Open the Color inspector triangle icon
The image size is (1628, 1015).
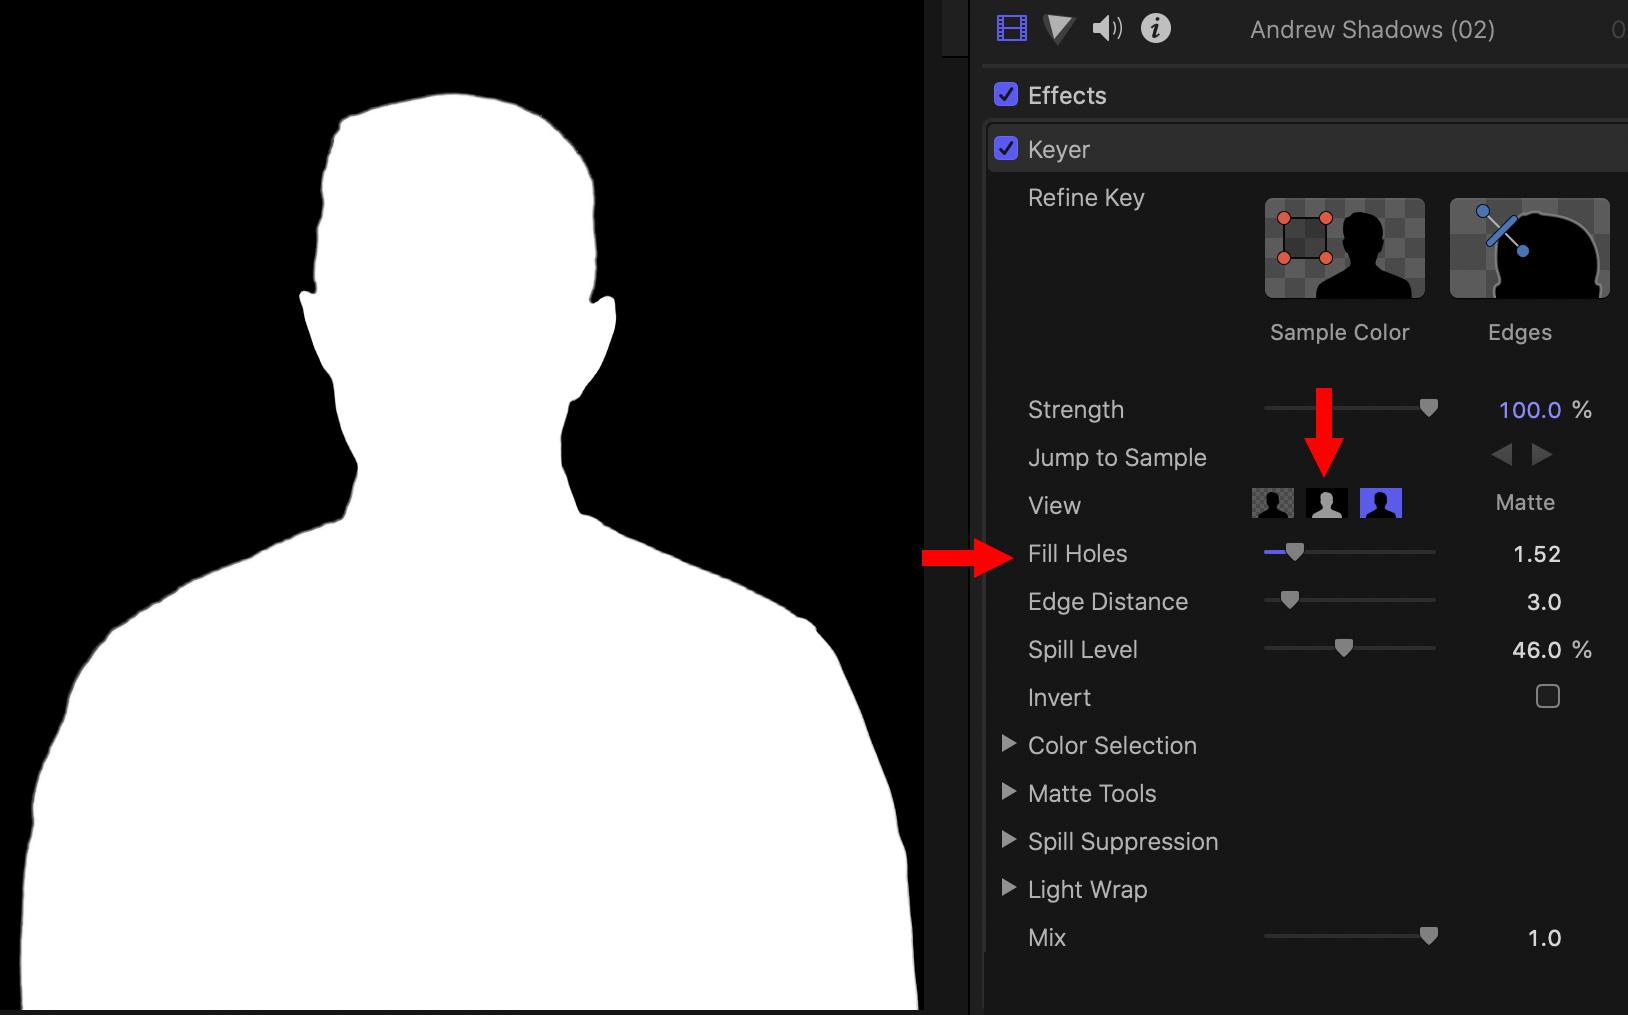click(x=1058, y=29)
